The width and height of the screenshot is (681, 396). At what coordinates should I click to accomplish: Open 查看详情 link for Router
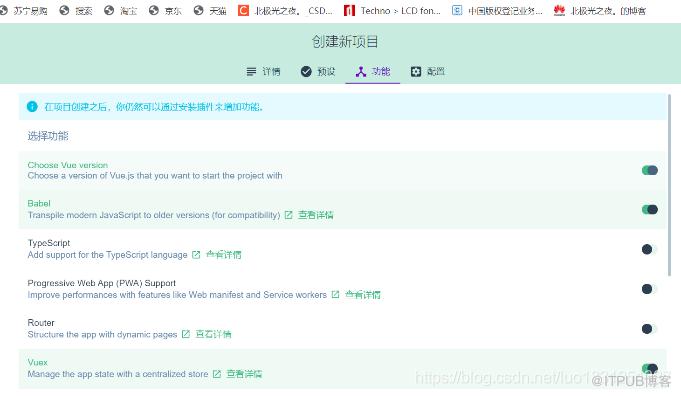(x=213, y=334)
